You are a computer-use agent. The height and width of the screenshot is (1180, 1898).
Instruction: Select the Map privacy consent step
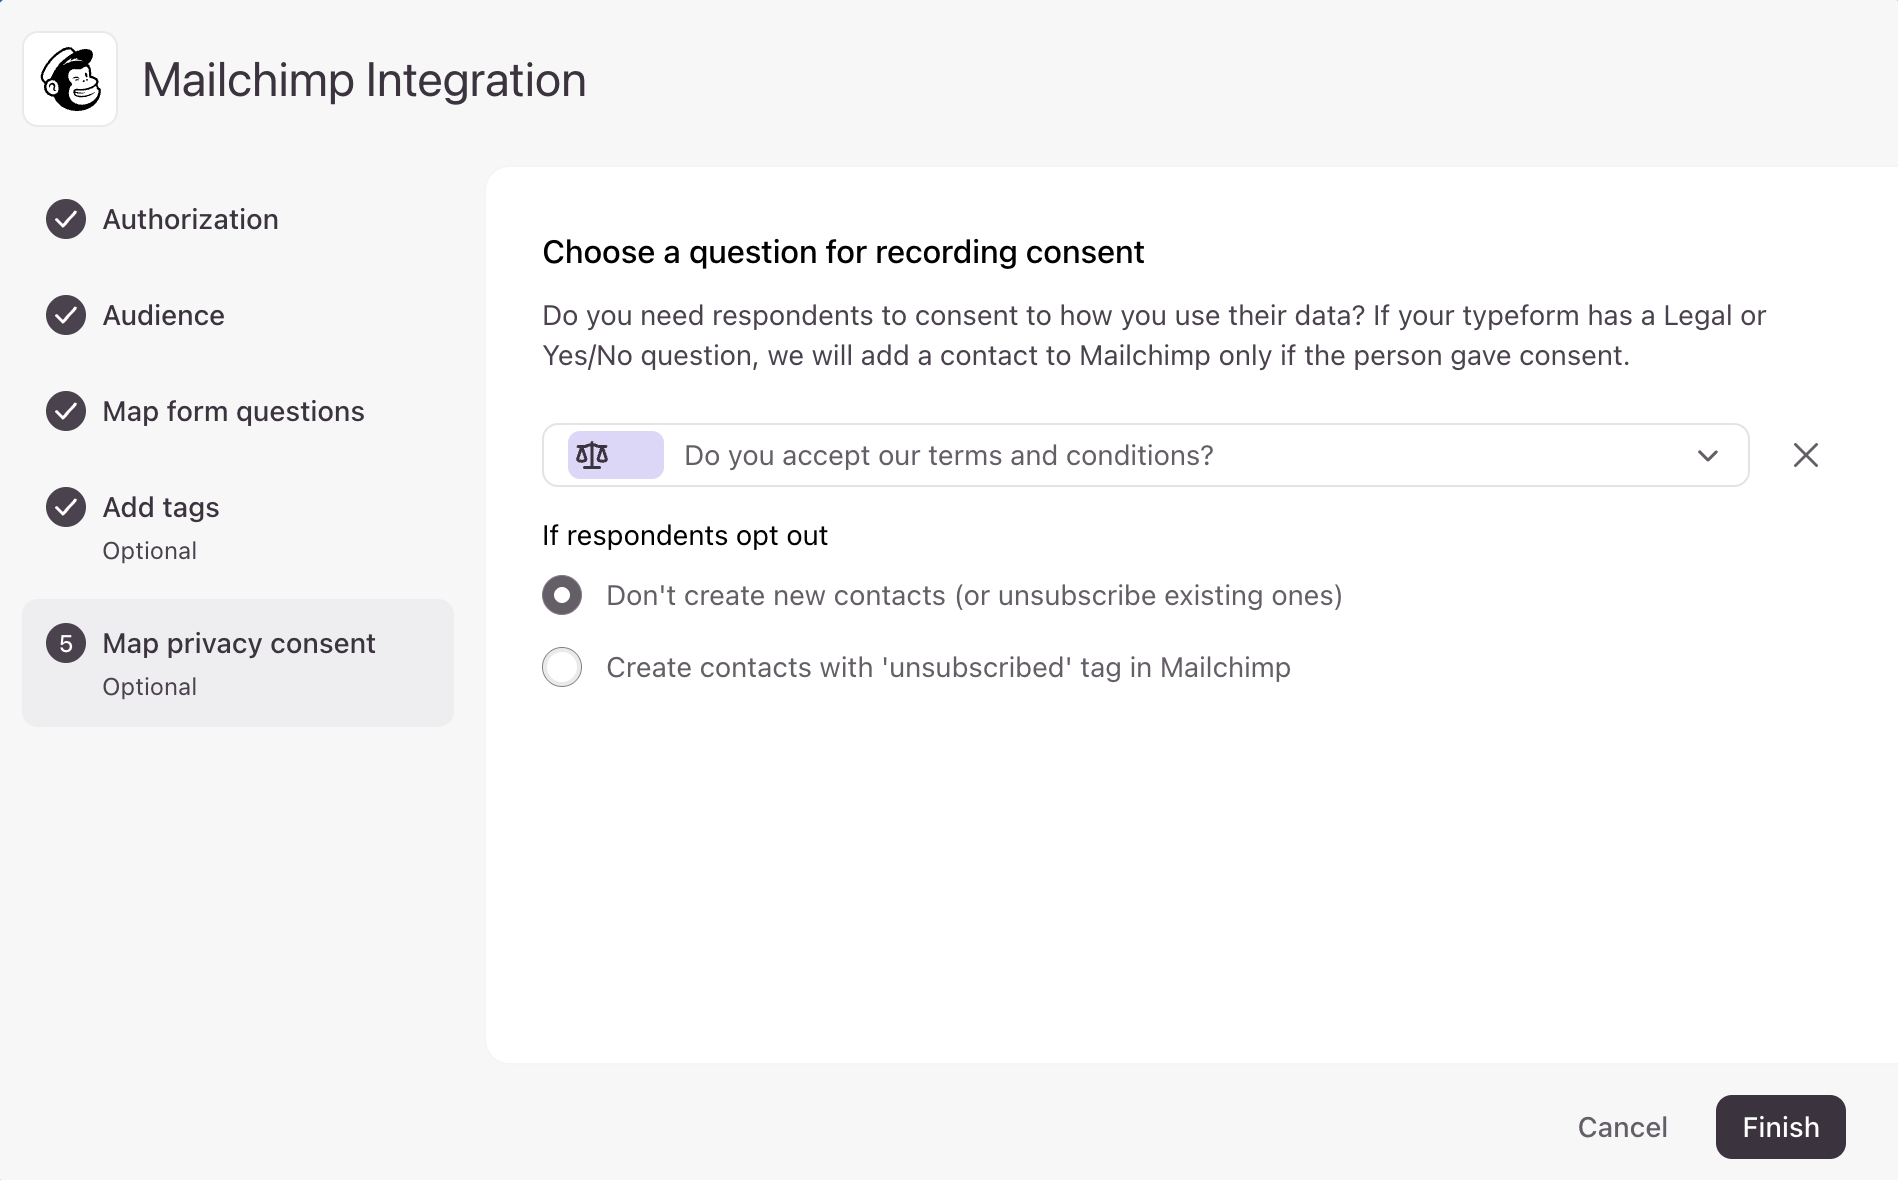click(x=238, y=663)
